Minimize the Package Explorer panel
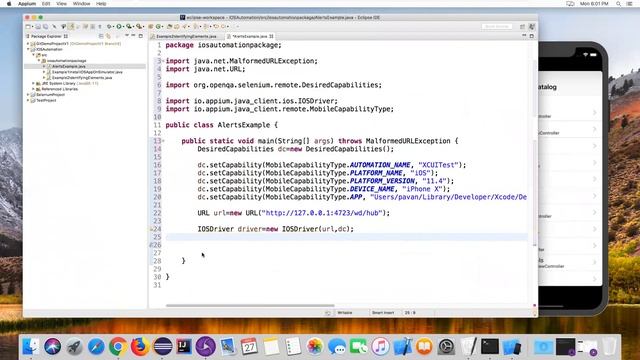This screenshot has height=360, width=640. 133,36
